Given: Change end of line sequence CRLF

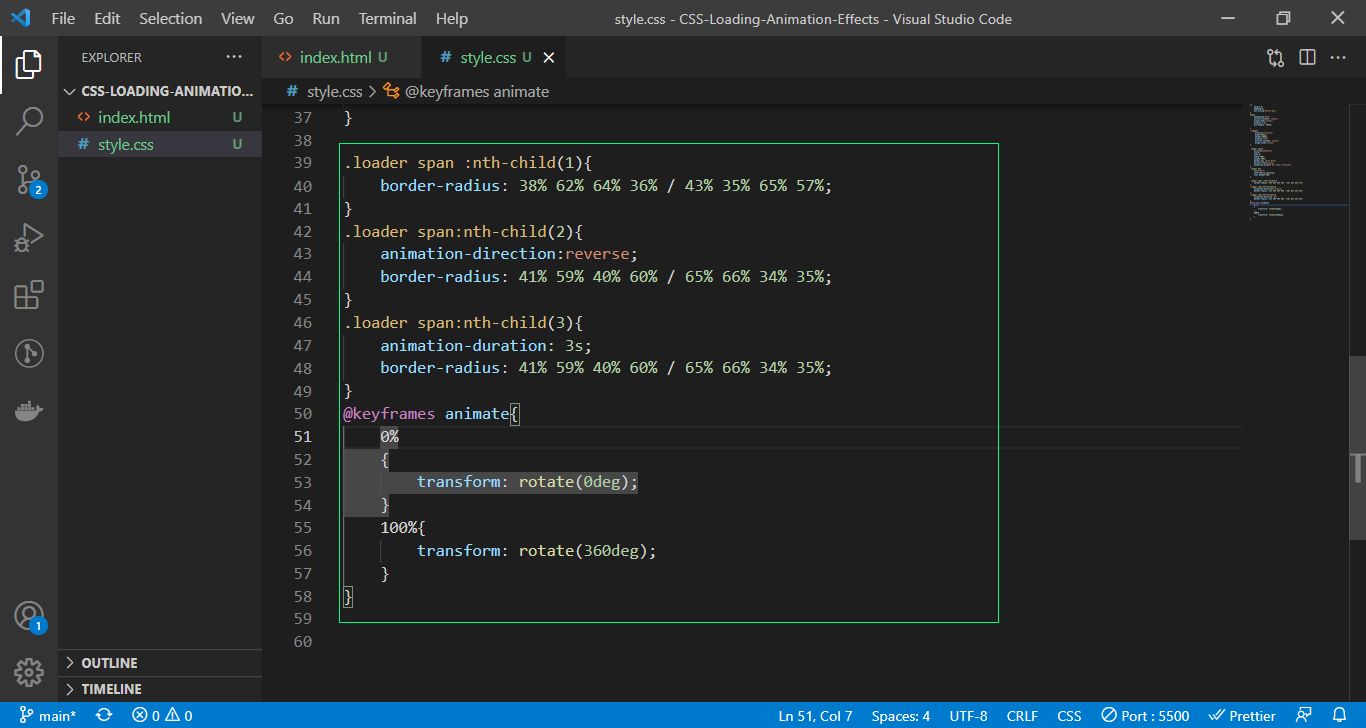Looking at the screenshot, I should click(x=1022, y=716).
